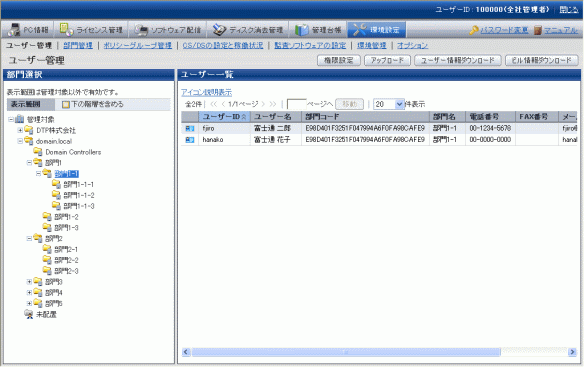This screenshot has height=367, width=584.
Task: Select the 環境設定 tab
Action: (x=377, y=29)
